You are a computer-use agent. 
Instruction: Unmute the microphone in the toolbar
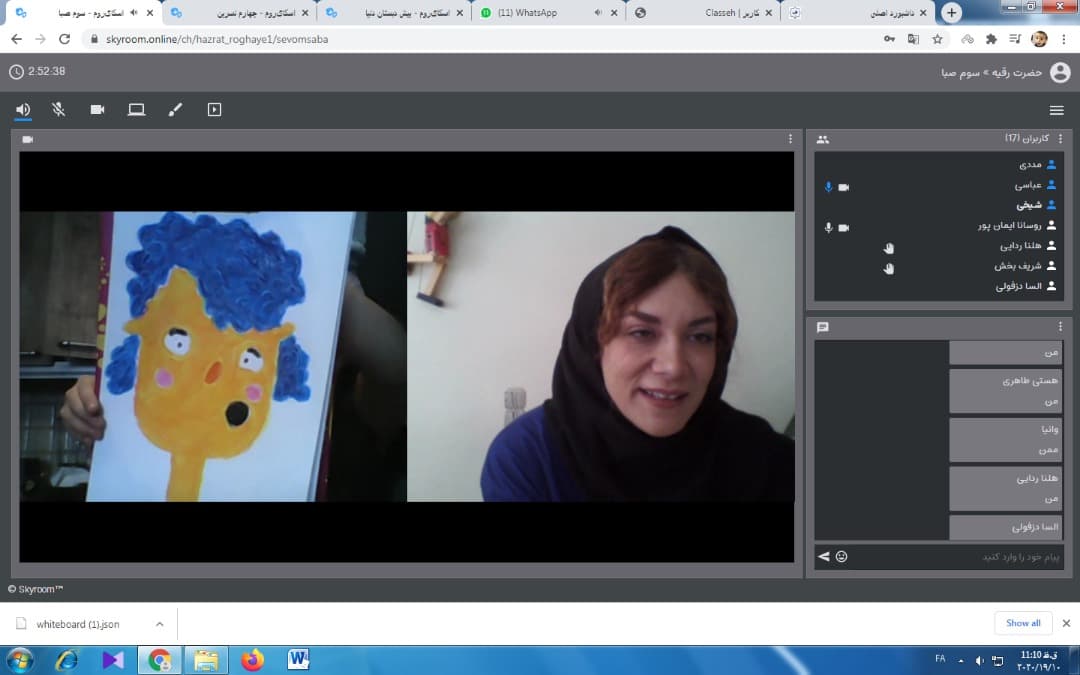tap(59, 110)
